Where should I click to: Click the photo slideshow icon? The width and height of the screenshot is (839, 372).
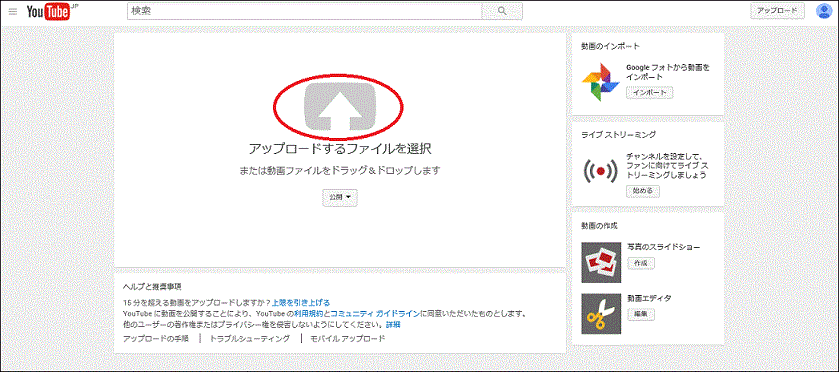[x=601, y=262]
